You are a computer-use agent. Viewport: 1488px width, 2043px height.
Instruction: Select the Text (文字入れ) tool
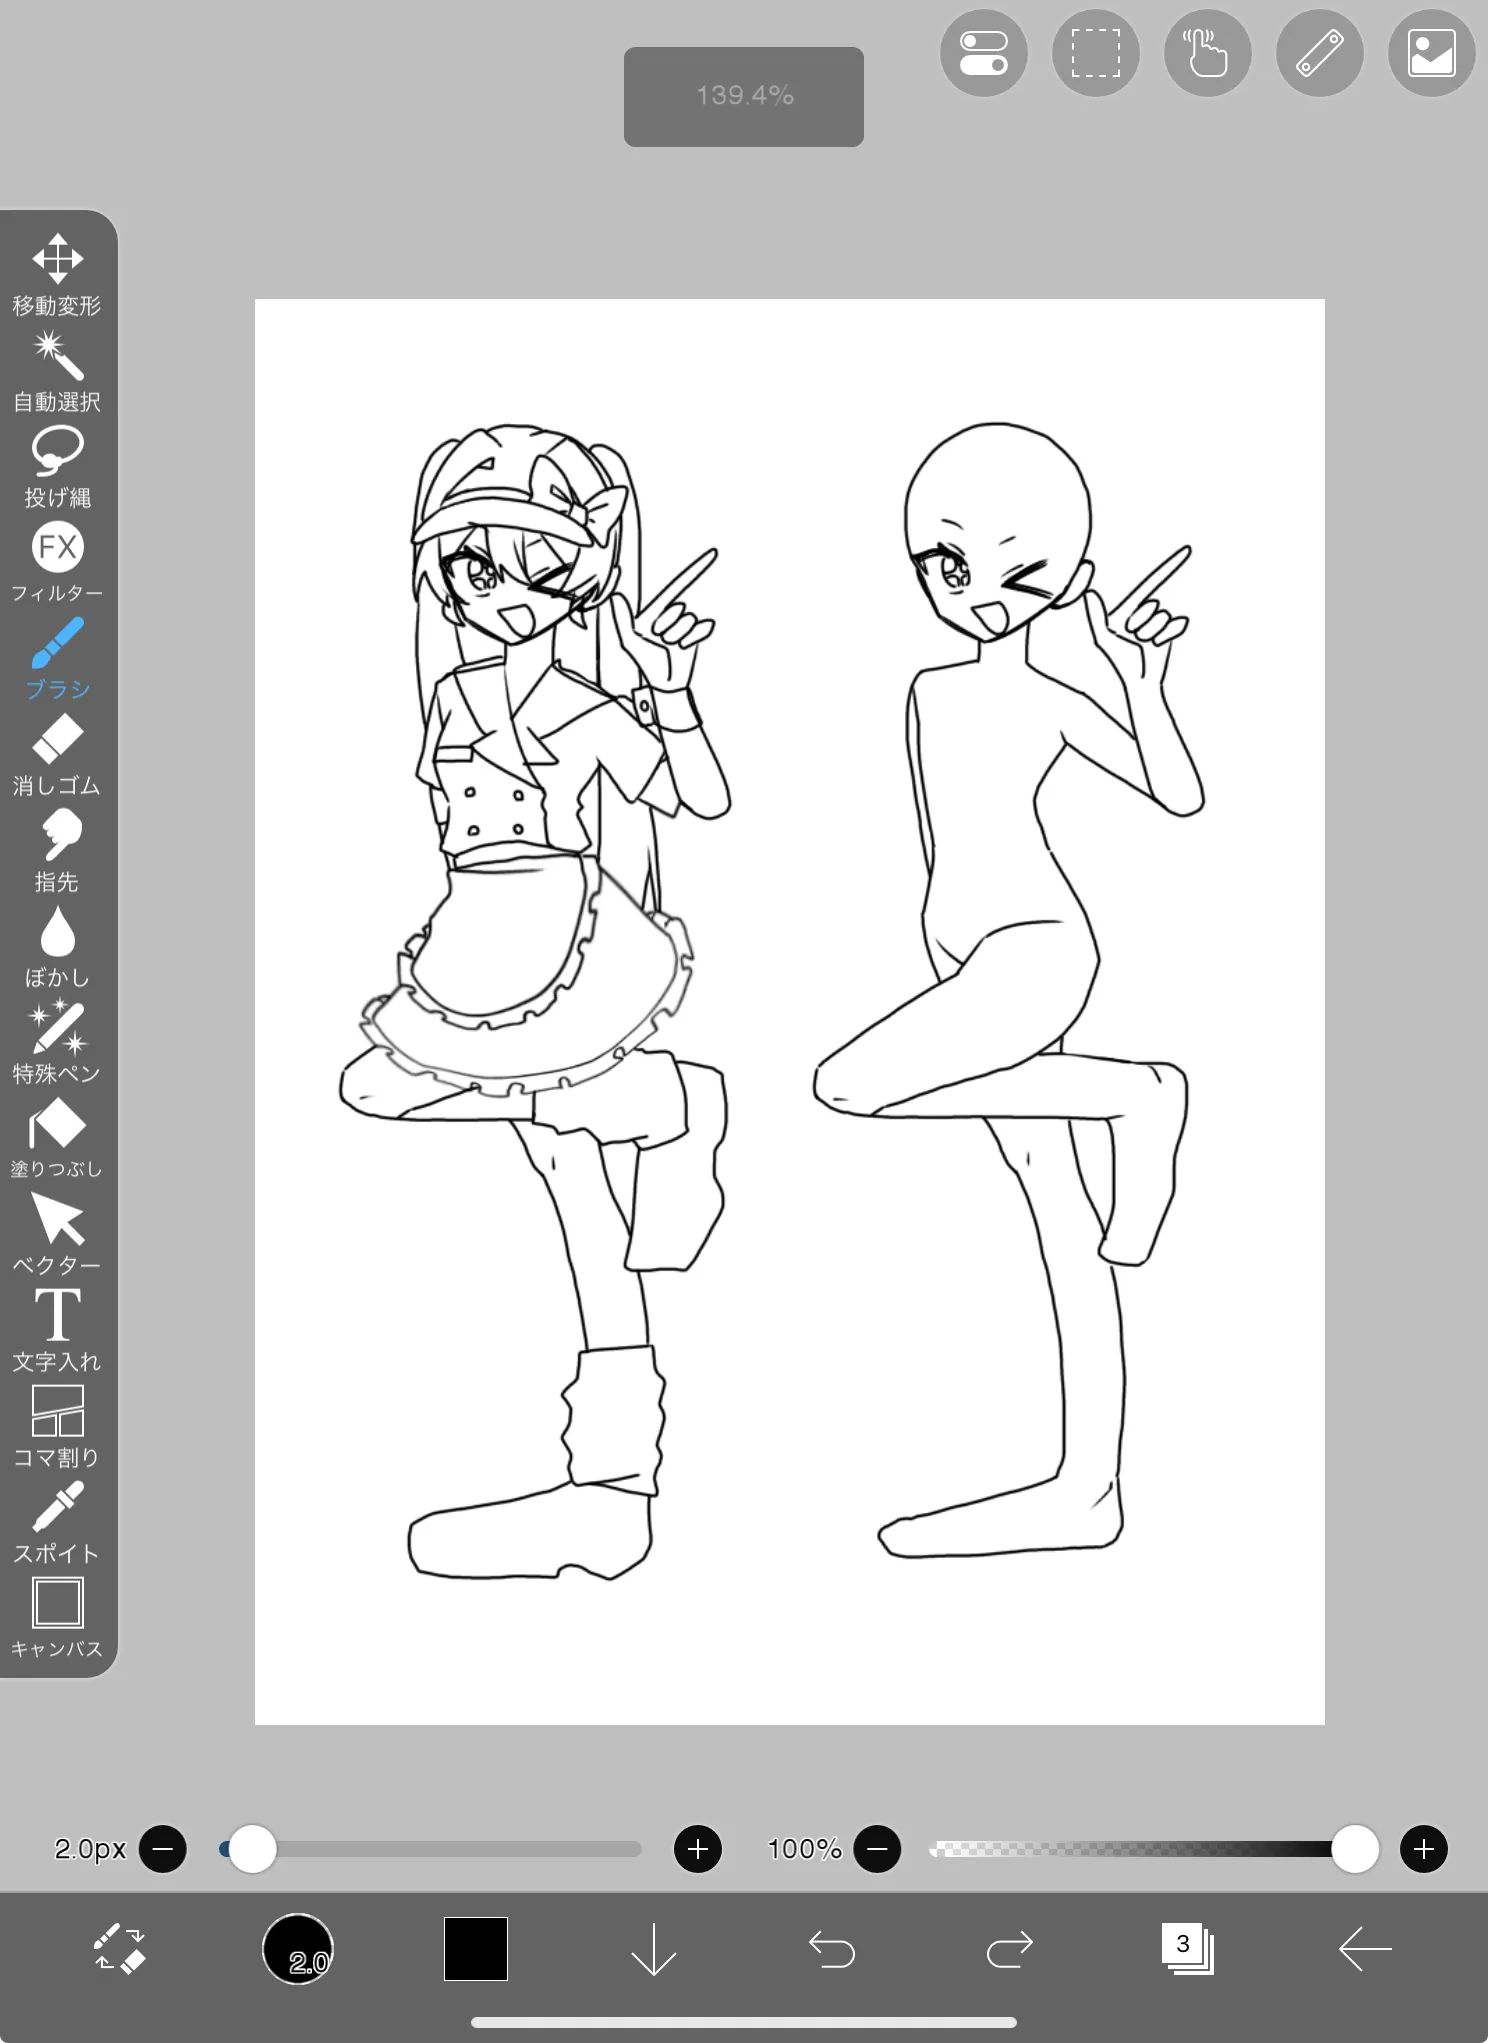(x=57, y=1330)
